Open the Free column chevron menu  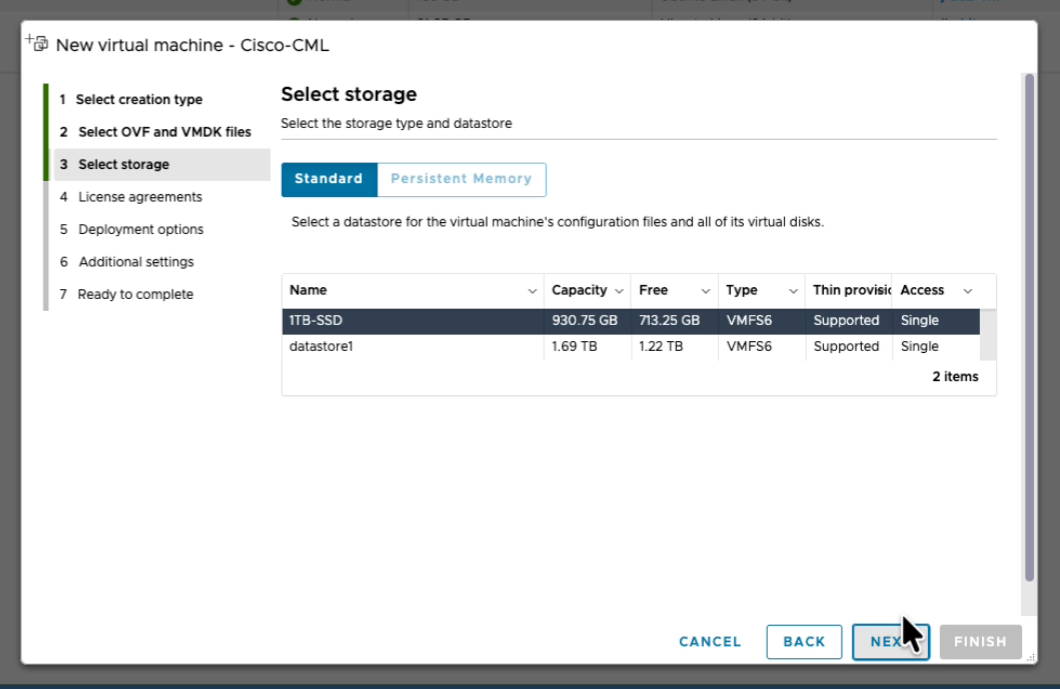(x=705, y=291)
